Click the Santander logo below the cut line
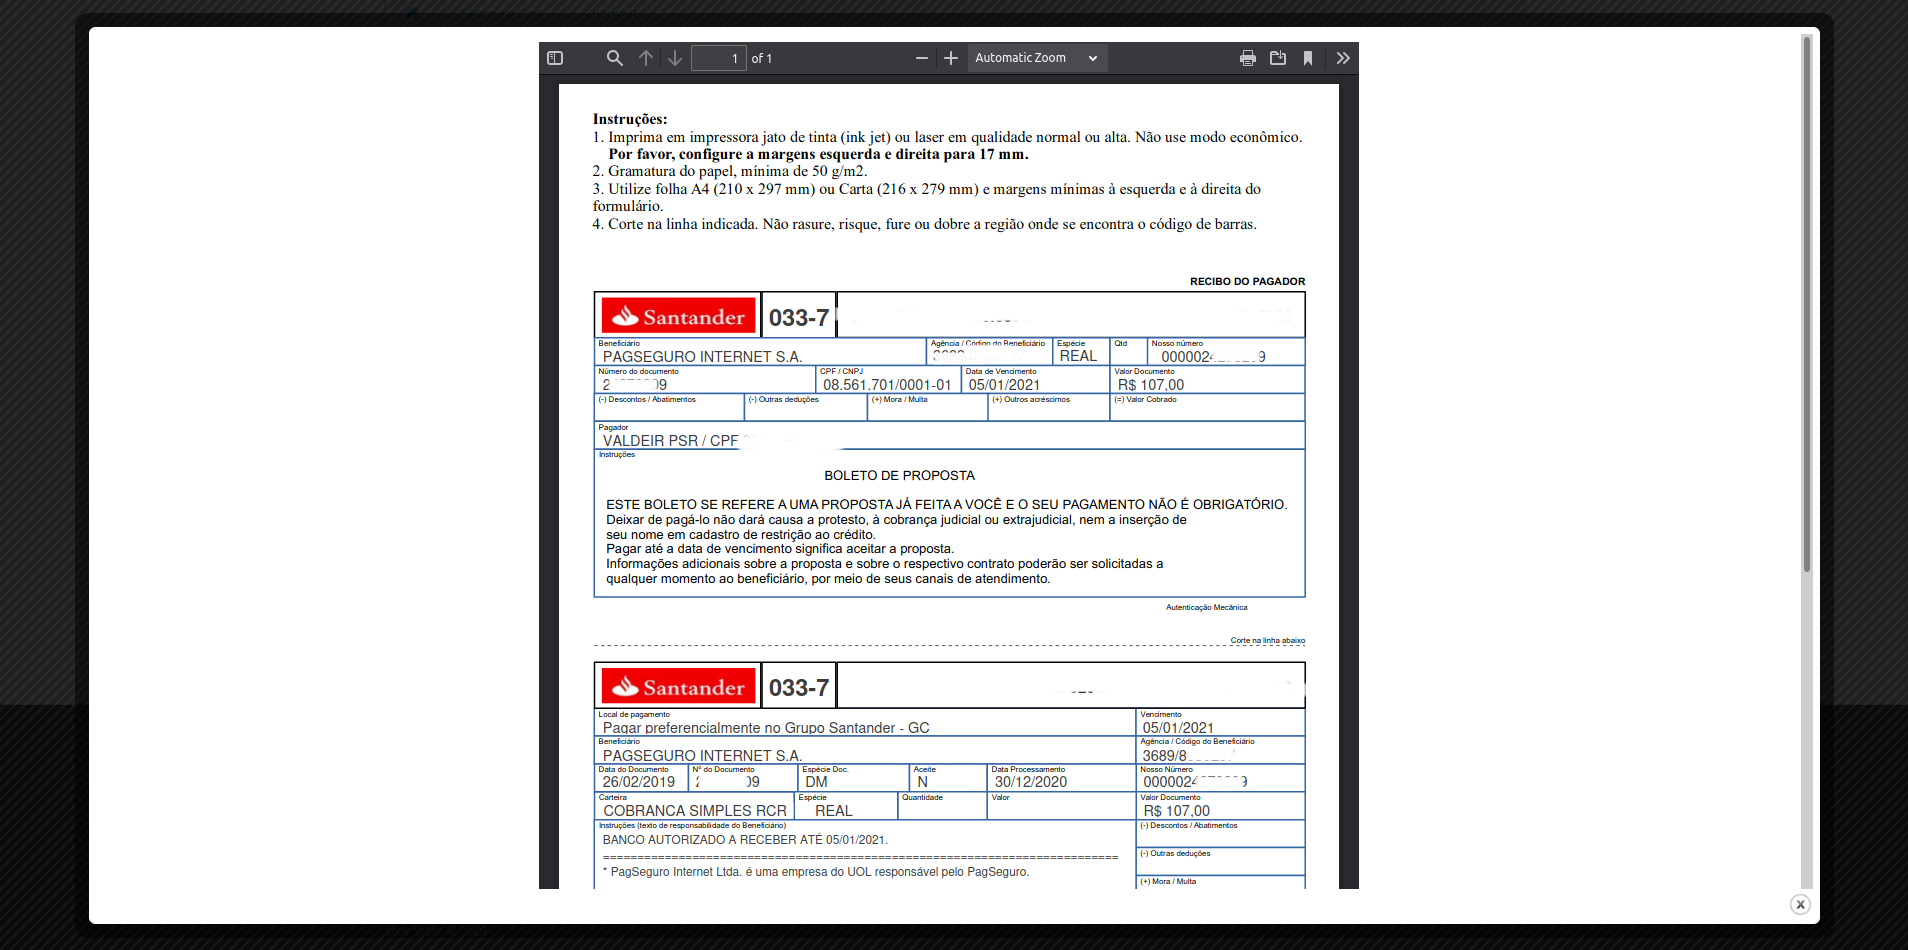 click(679, 687)
